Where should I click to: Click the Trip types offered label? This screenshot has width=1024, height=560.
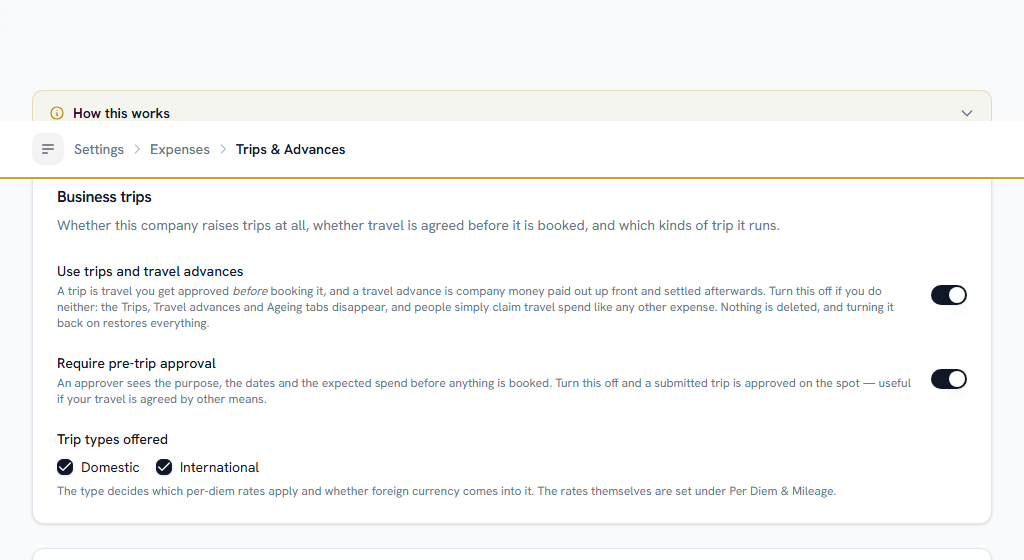112,439
